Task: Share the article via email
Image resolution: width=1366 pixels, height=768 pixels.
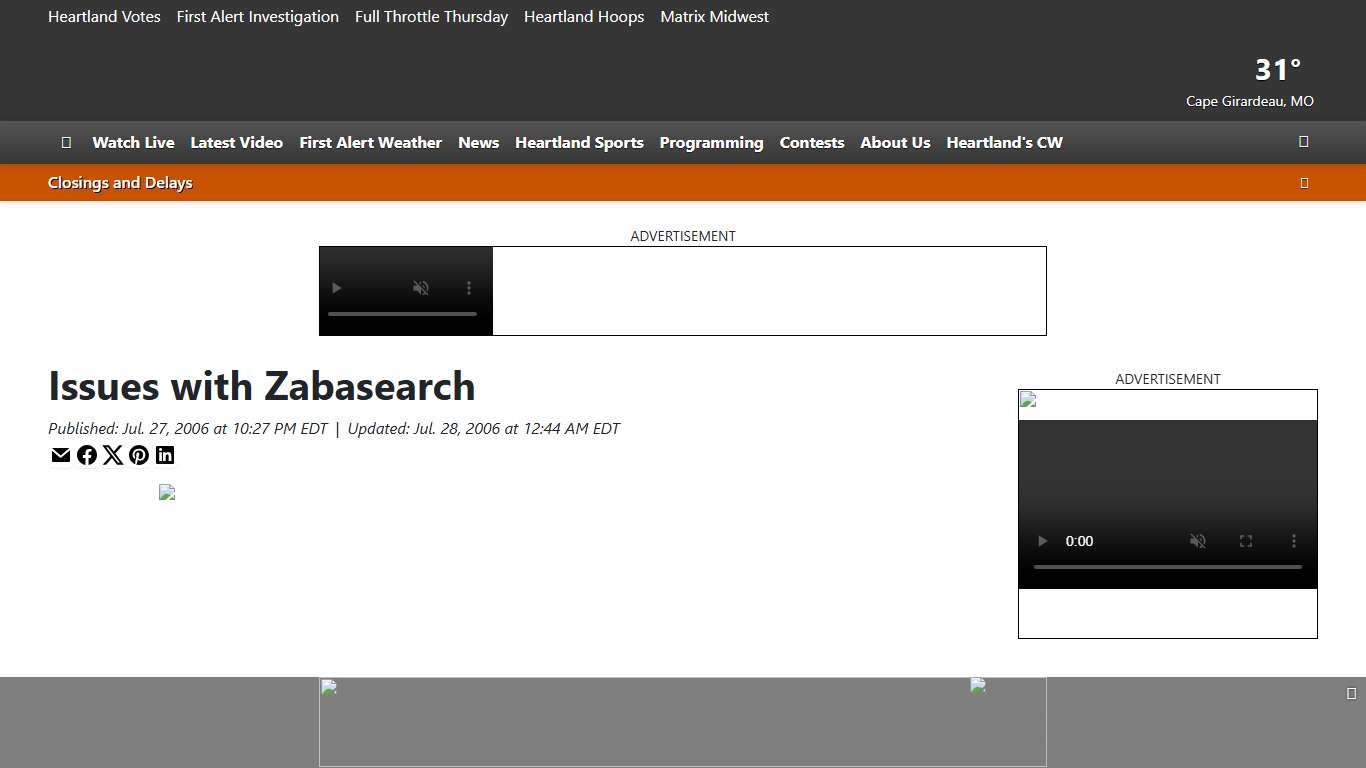Action: (x=60, y=455)
